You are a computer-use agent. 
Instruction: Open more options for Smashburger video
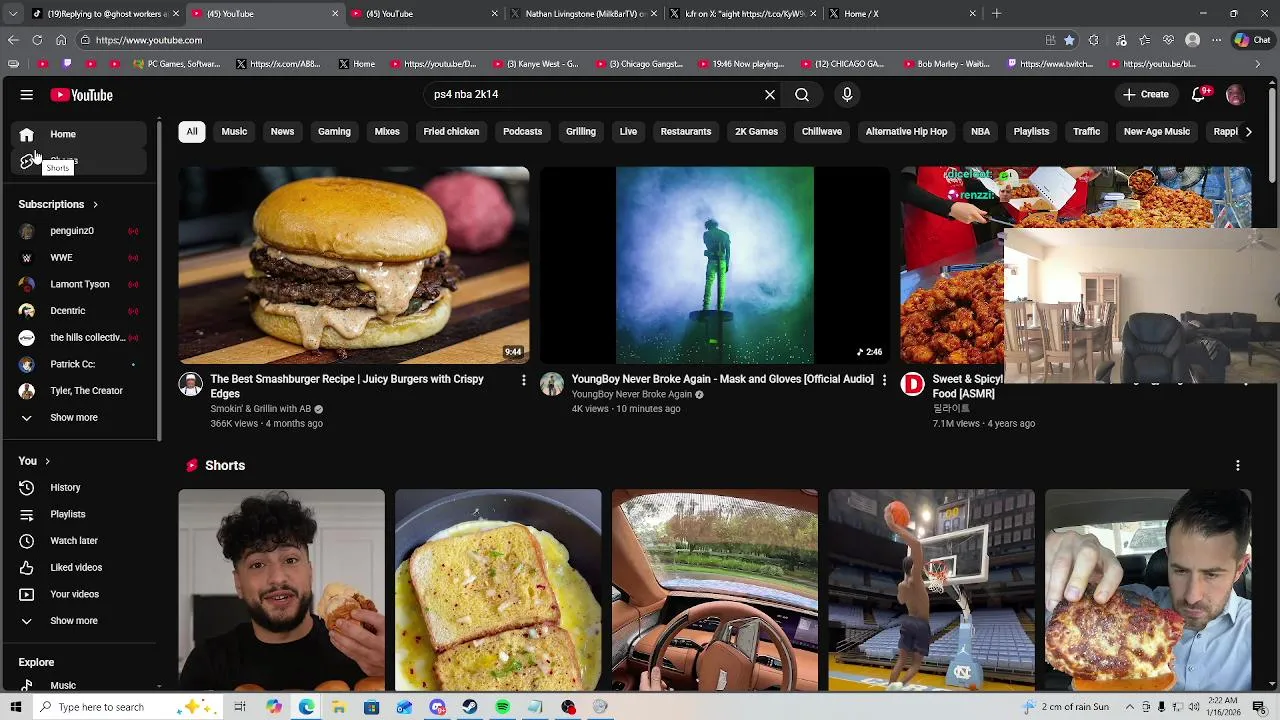click(x=523, y=380)
